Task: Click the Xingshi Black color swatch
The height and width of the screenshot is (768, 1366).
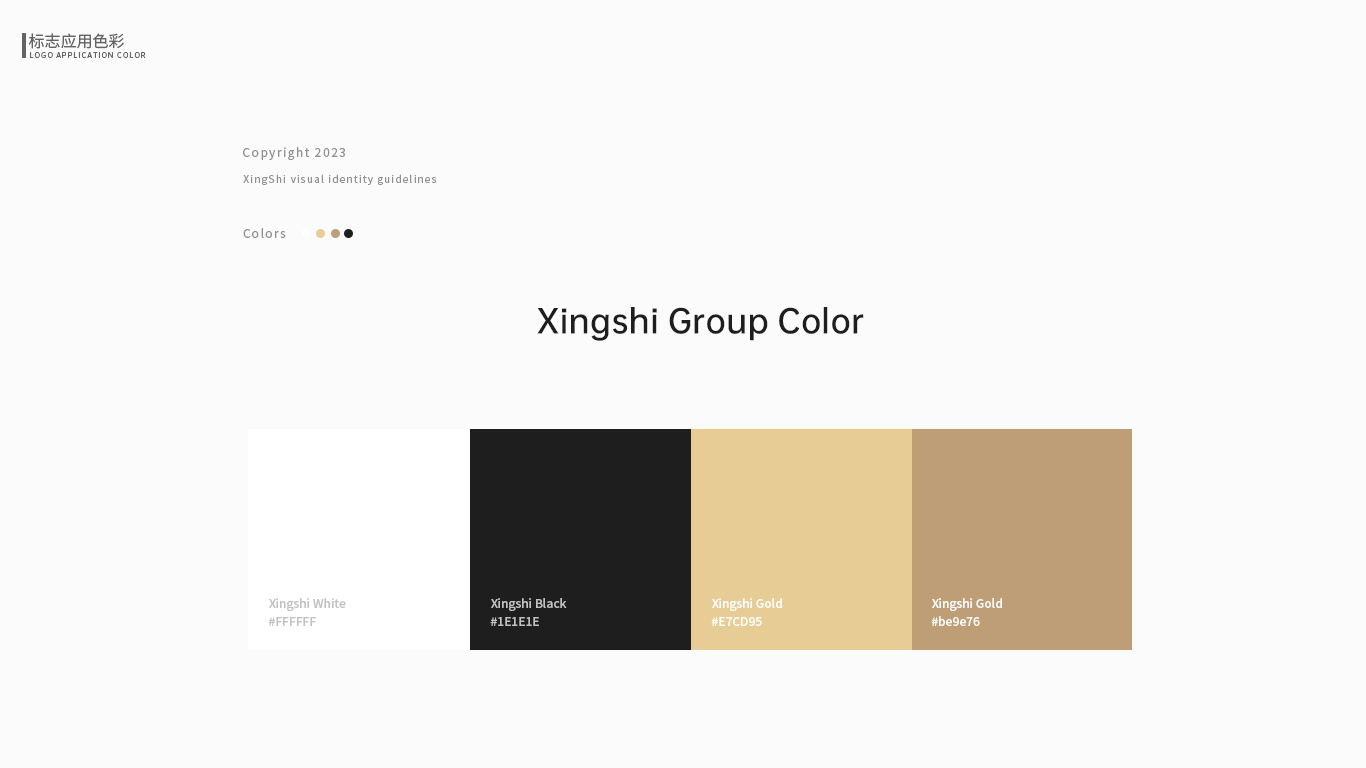Action: [x=580, y=539]
